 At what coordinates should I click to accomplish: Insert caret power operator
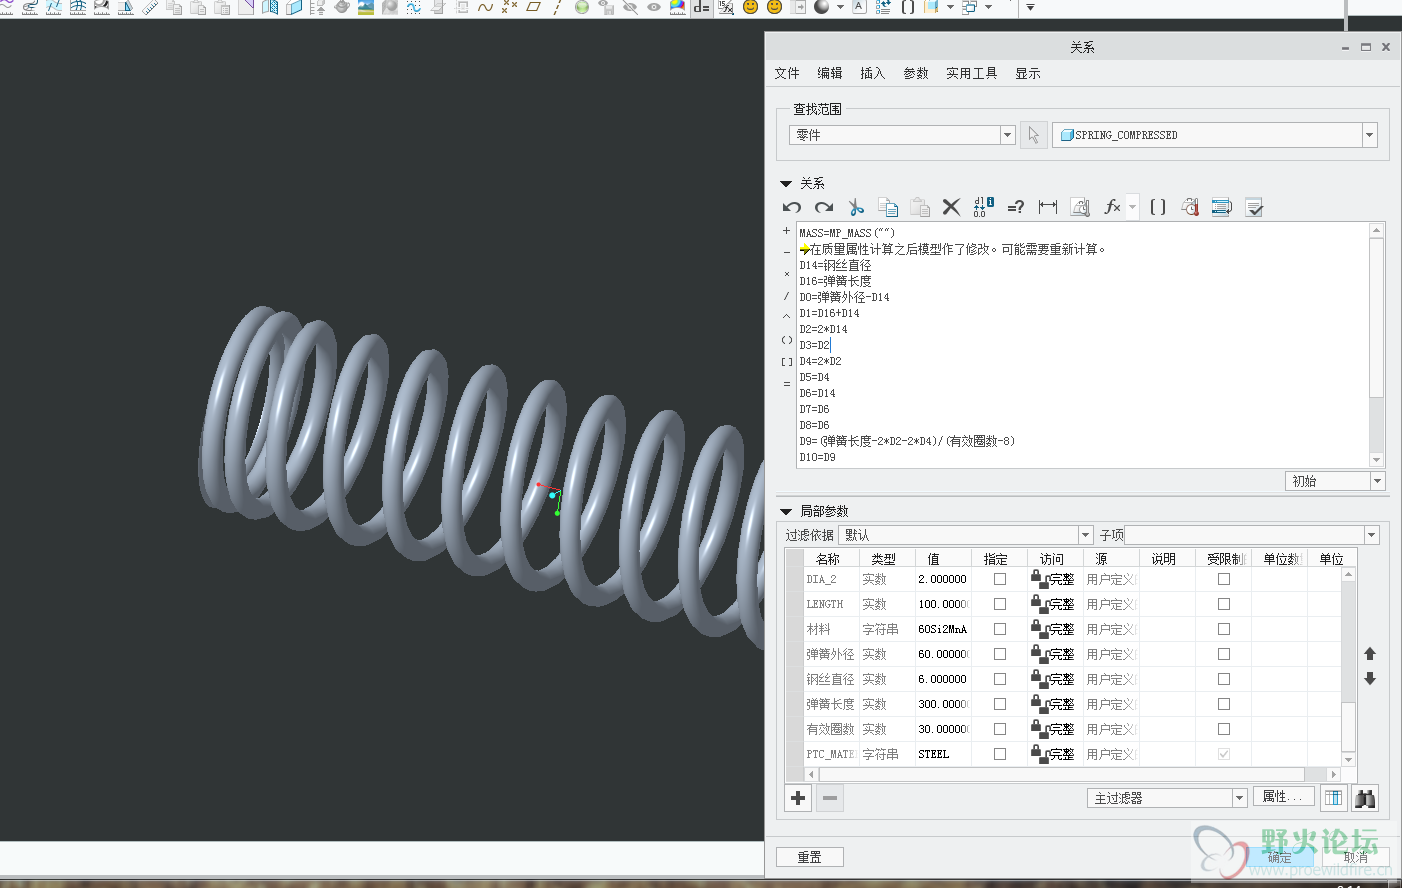(x=787, y=318)
